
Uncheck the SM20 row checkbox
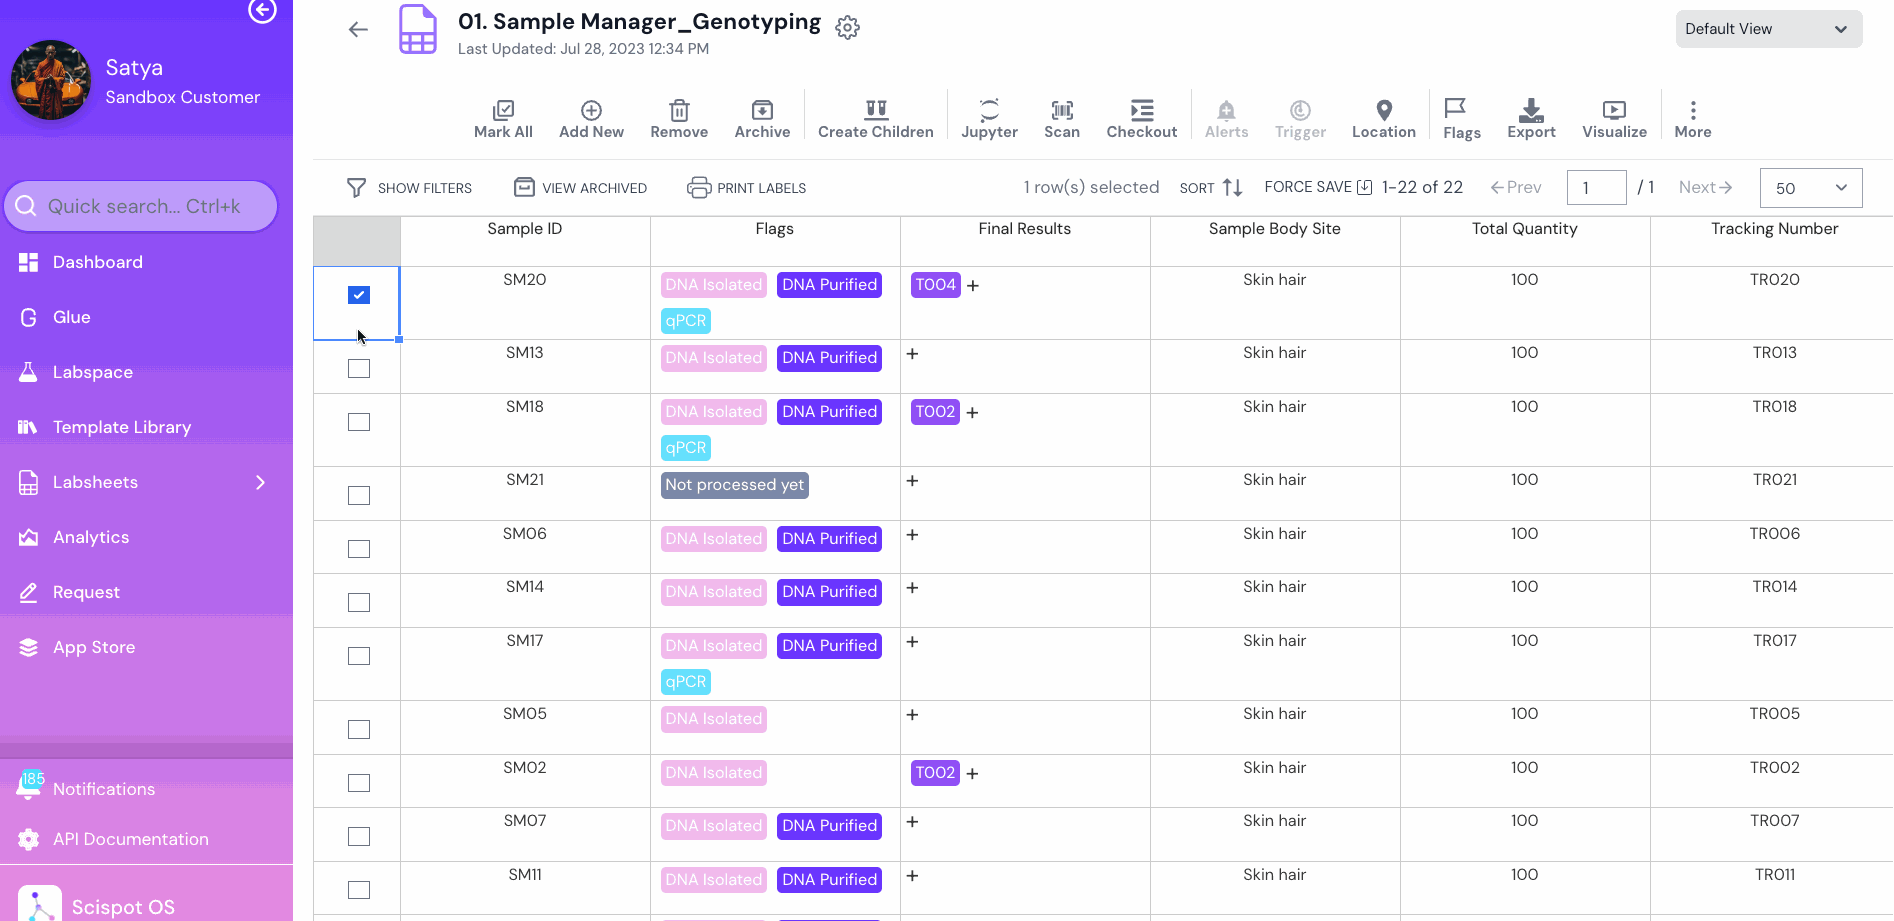tap(359, 295)
